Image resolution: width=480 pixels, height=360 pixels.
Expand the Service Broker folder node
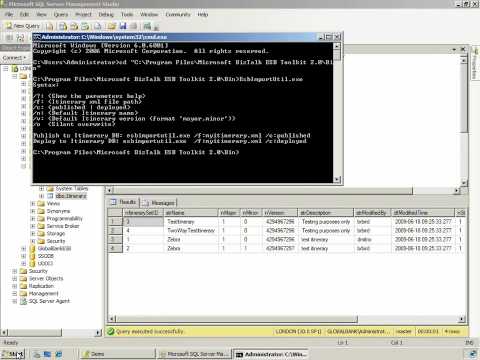pos(33,226)
